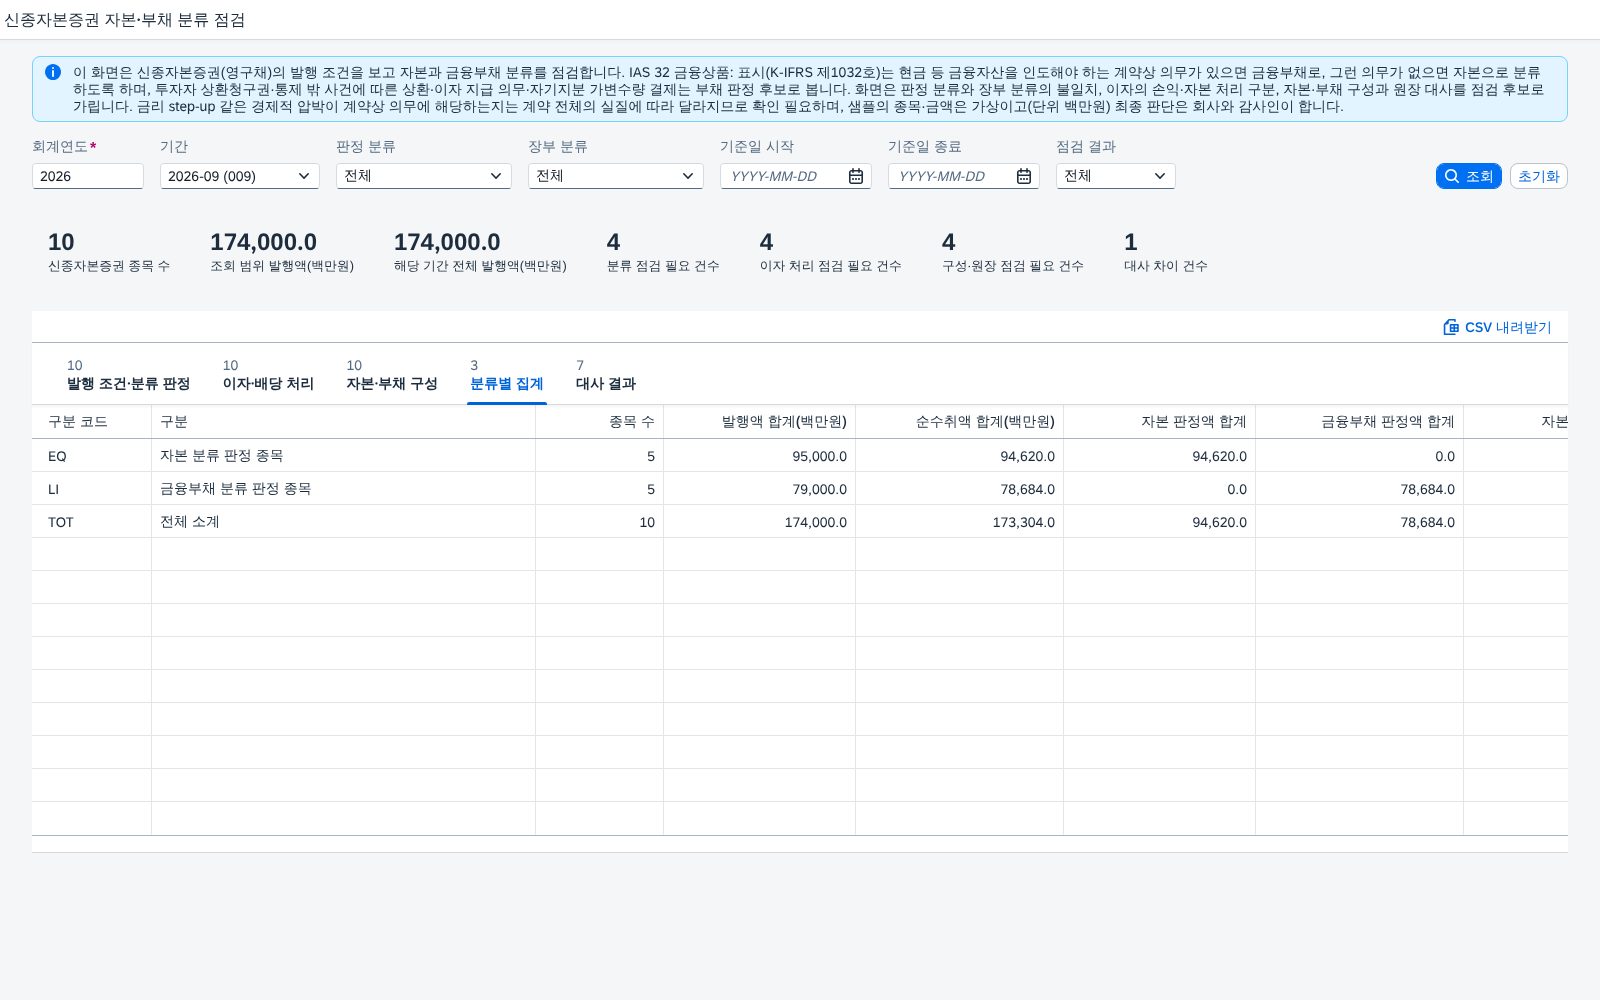Select the LI row code cell
Screen dimensions: 1600x1000
pos(92,489)
